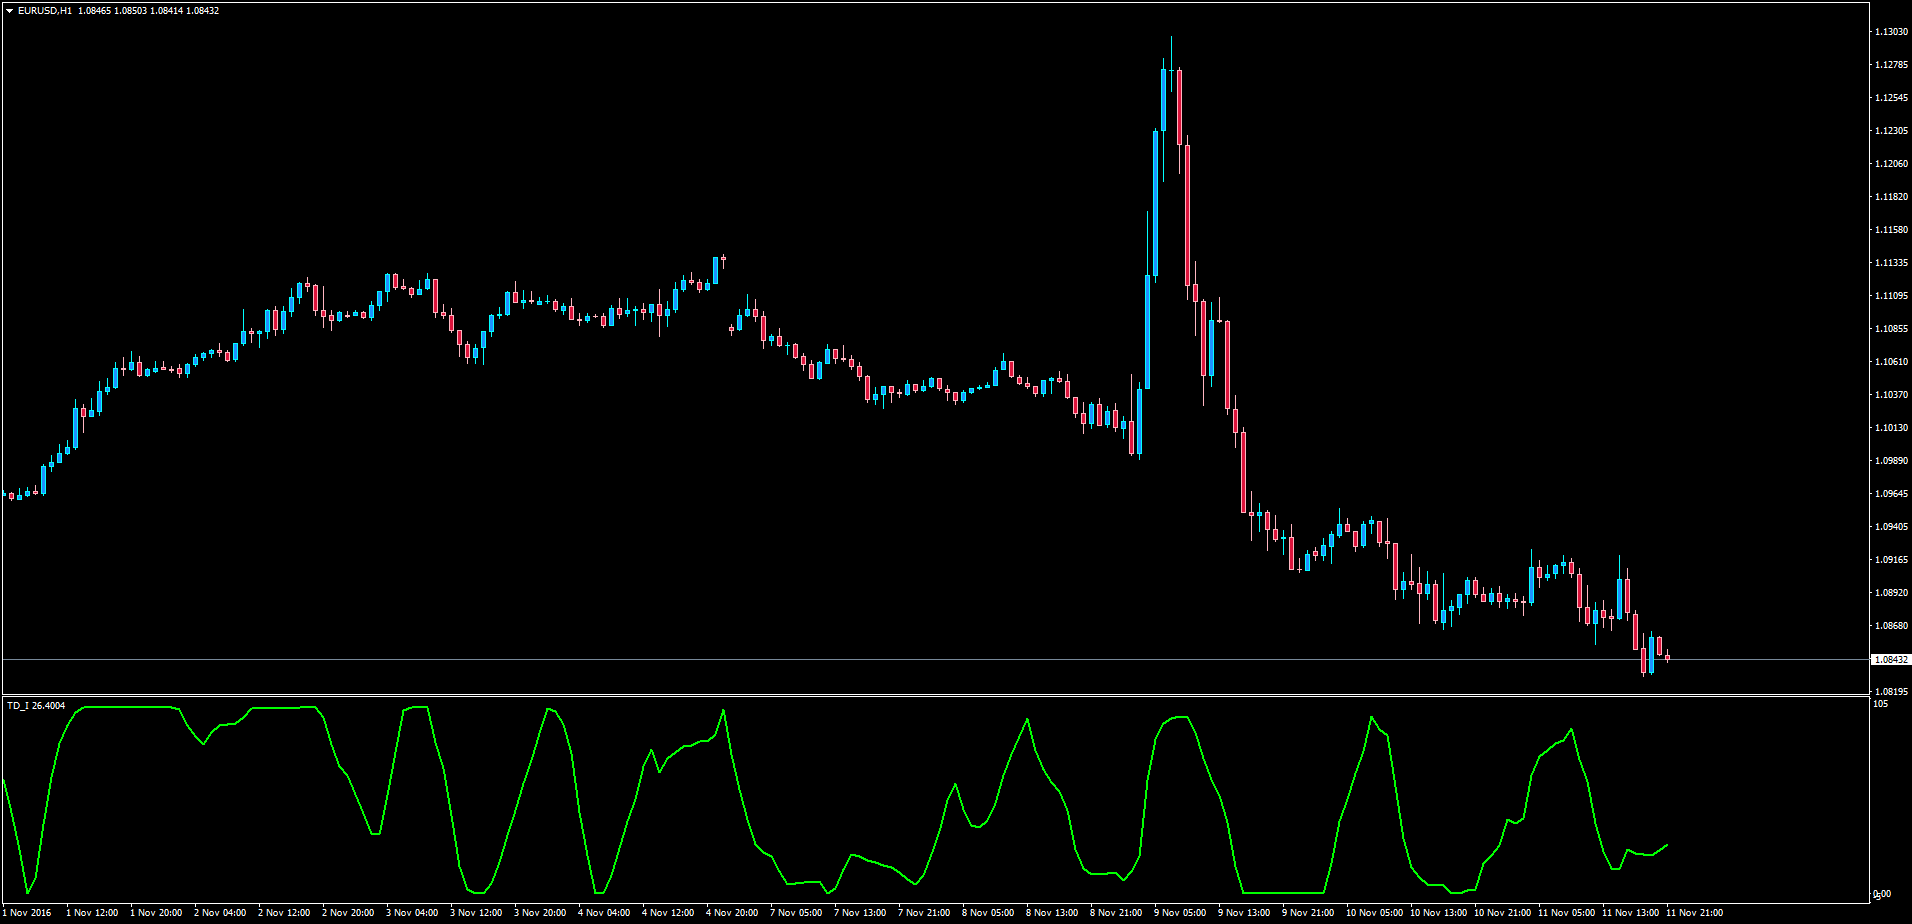Click the 10 Nov 13:00 time label
The image size is (1912, 924).
[1439, 913]
